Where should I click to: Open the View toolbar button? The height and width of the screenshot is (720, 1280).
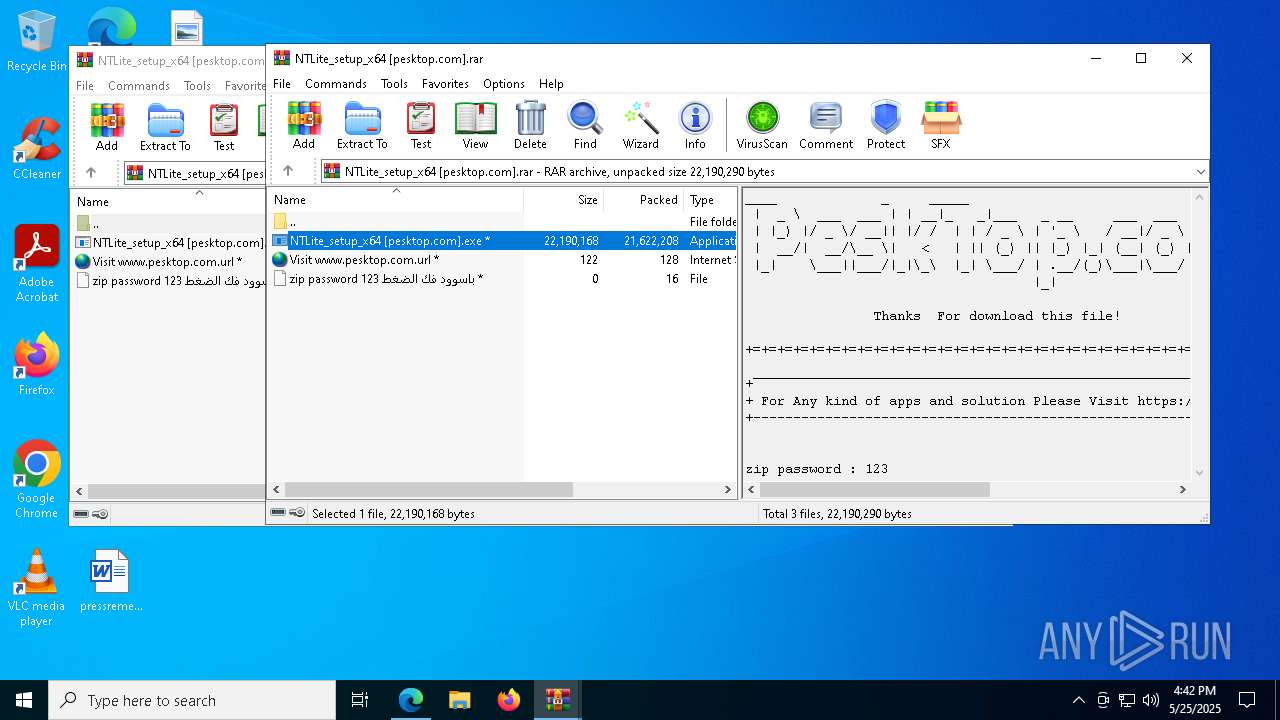(x=475, y=125)
